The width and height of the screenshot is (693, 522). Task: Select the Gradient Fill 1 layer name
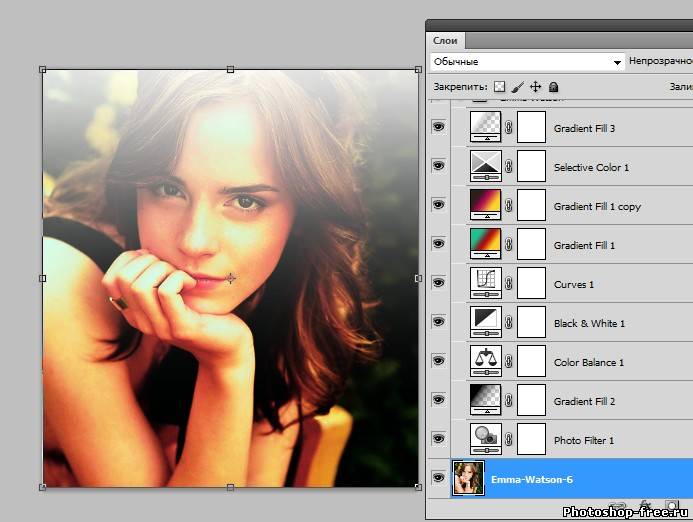[584, 245]
